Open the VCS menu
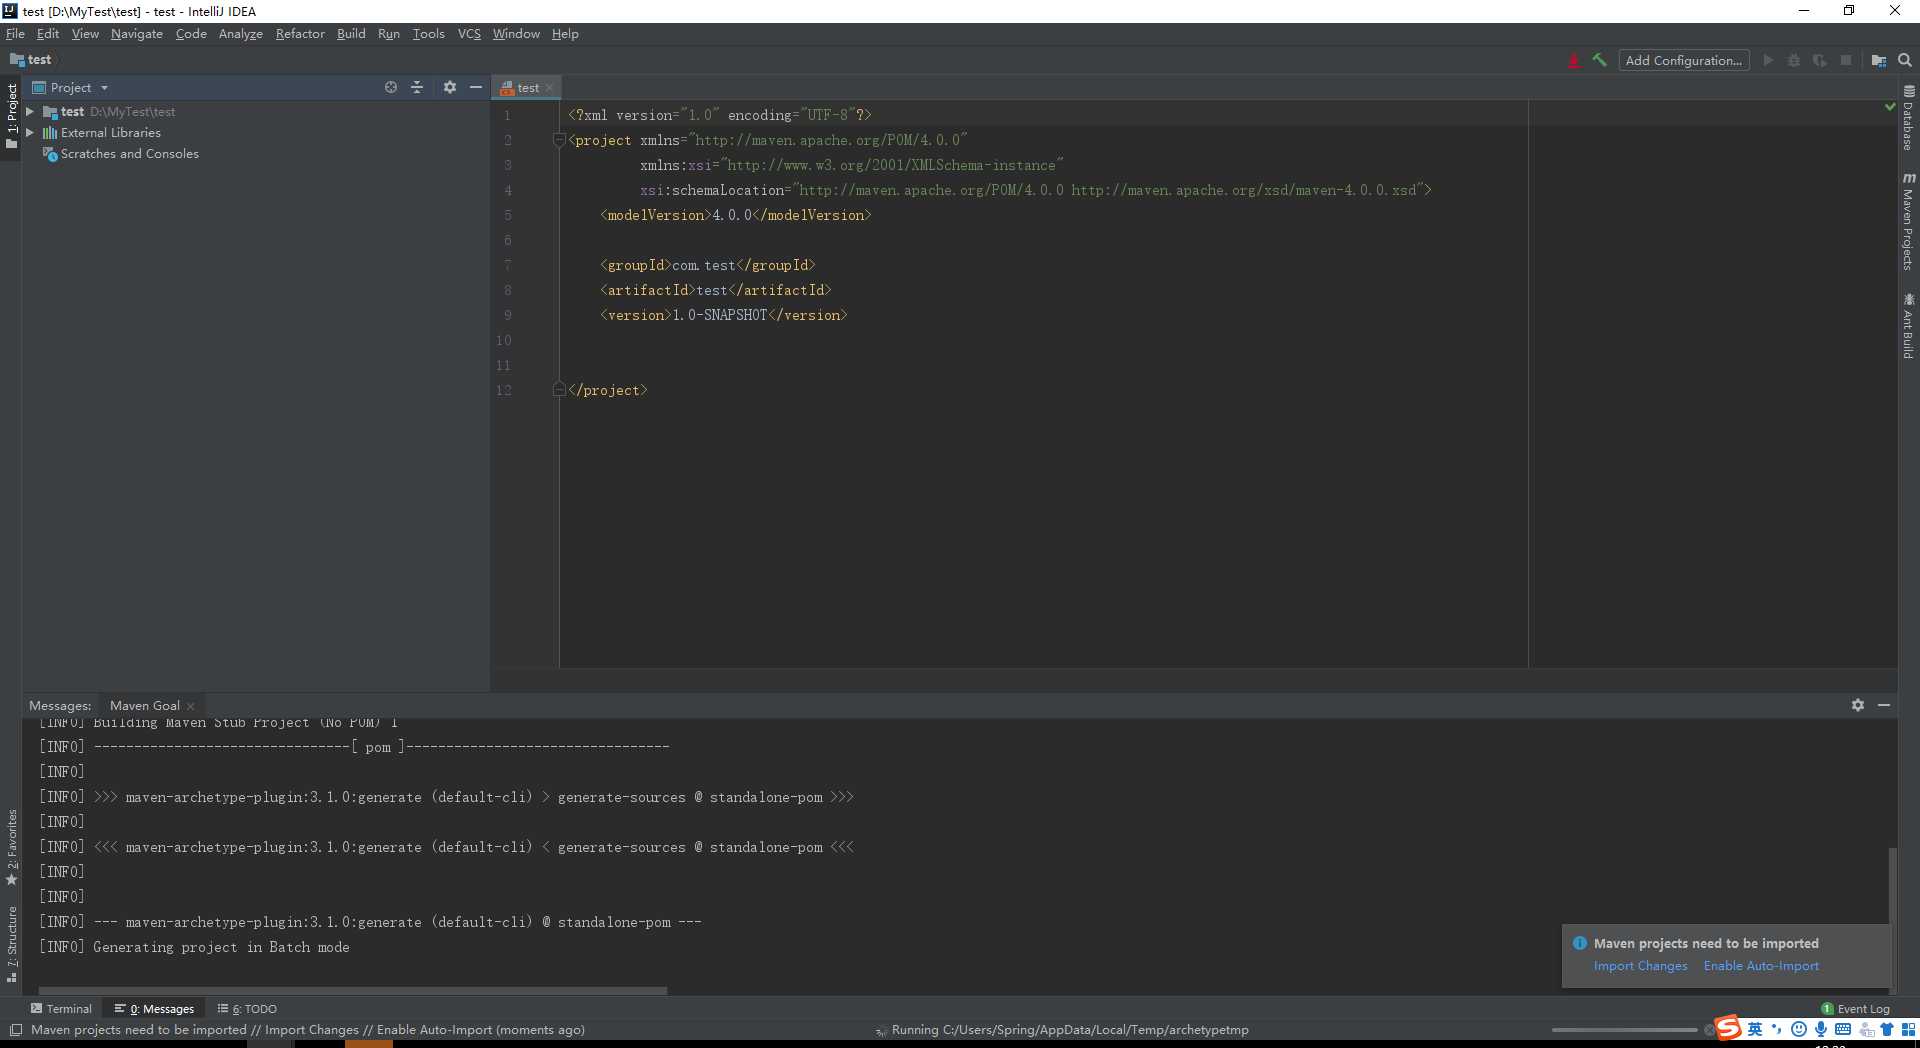1920x1048 pixels. (469, 34)
